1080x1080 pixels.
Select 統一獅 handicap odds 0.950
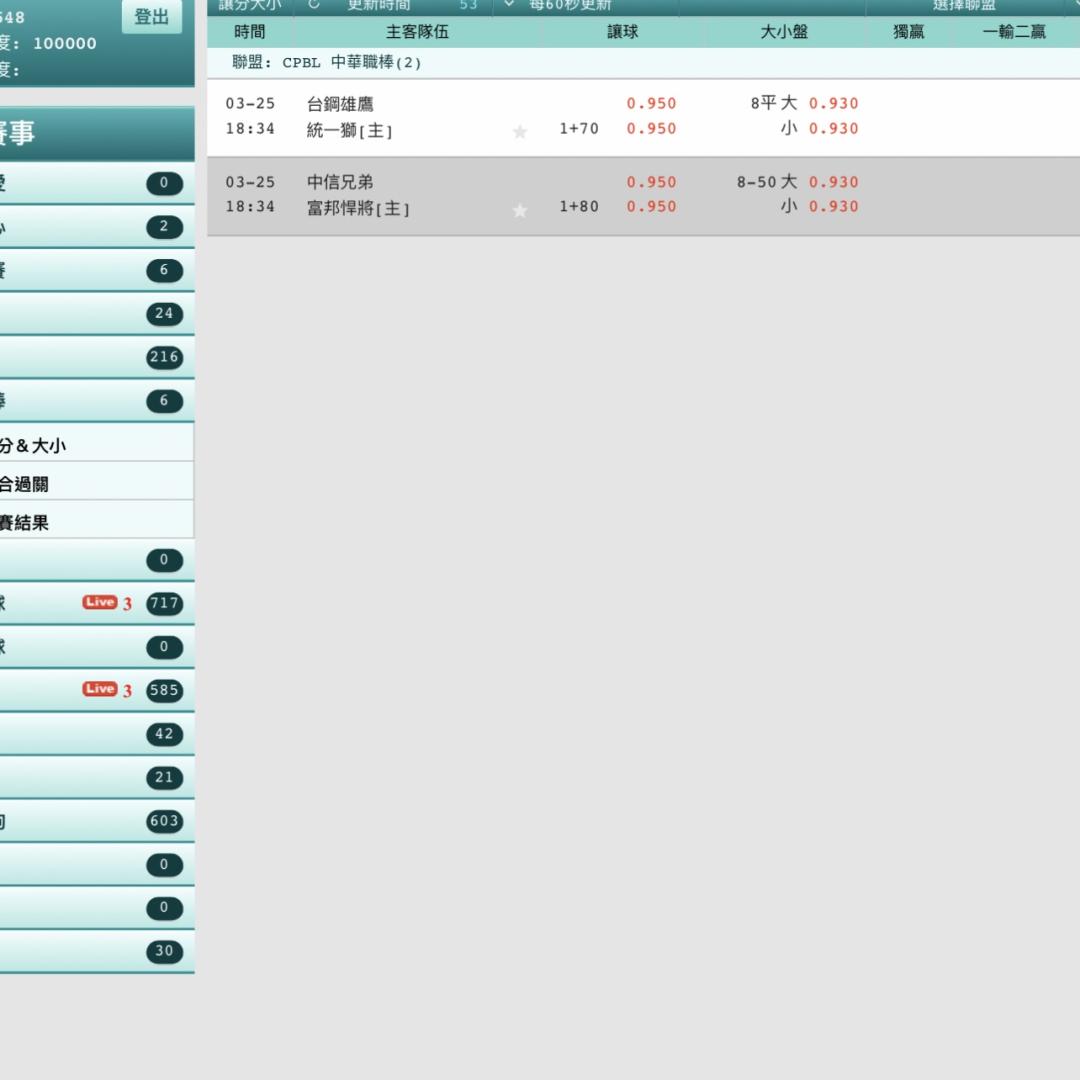[x=651, y=129]
